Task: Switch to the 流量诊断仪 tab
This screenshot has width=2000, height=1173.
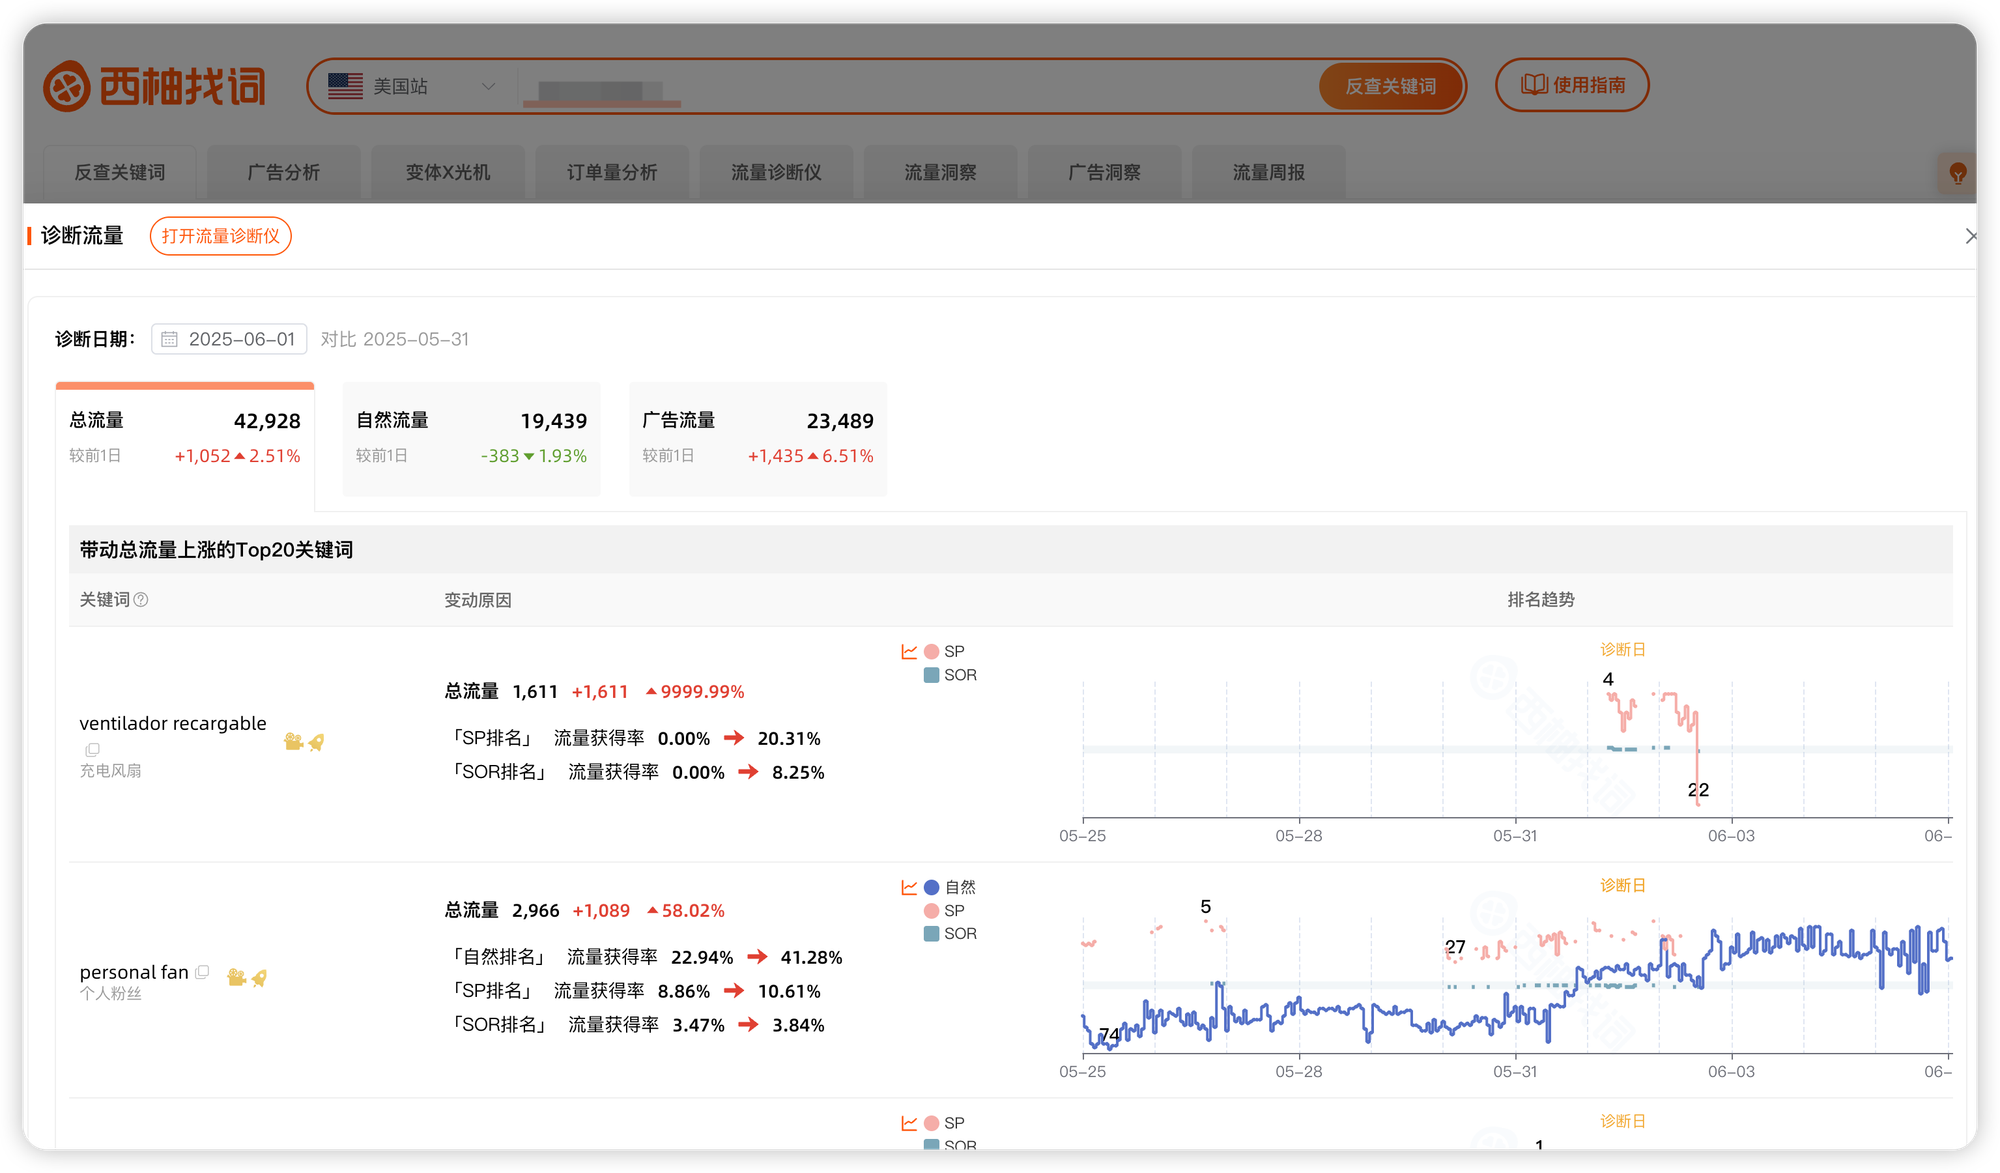Action: point(776,173)
